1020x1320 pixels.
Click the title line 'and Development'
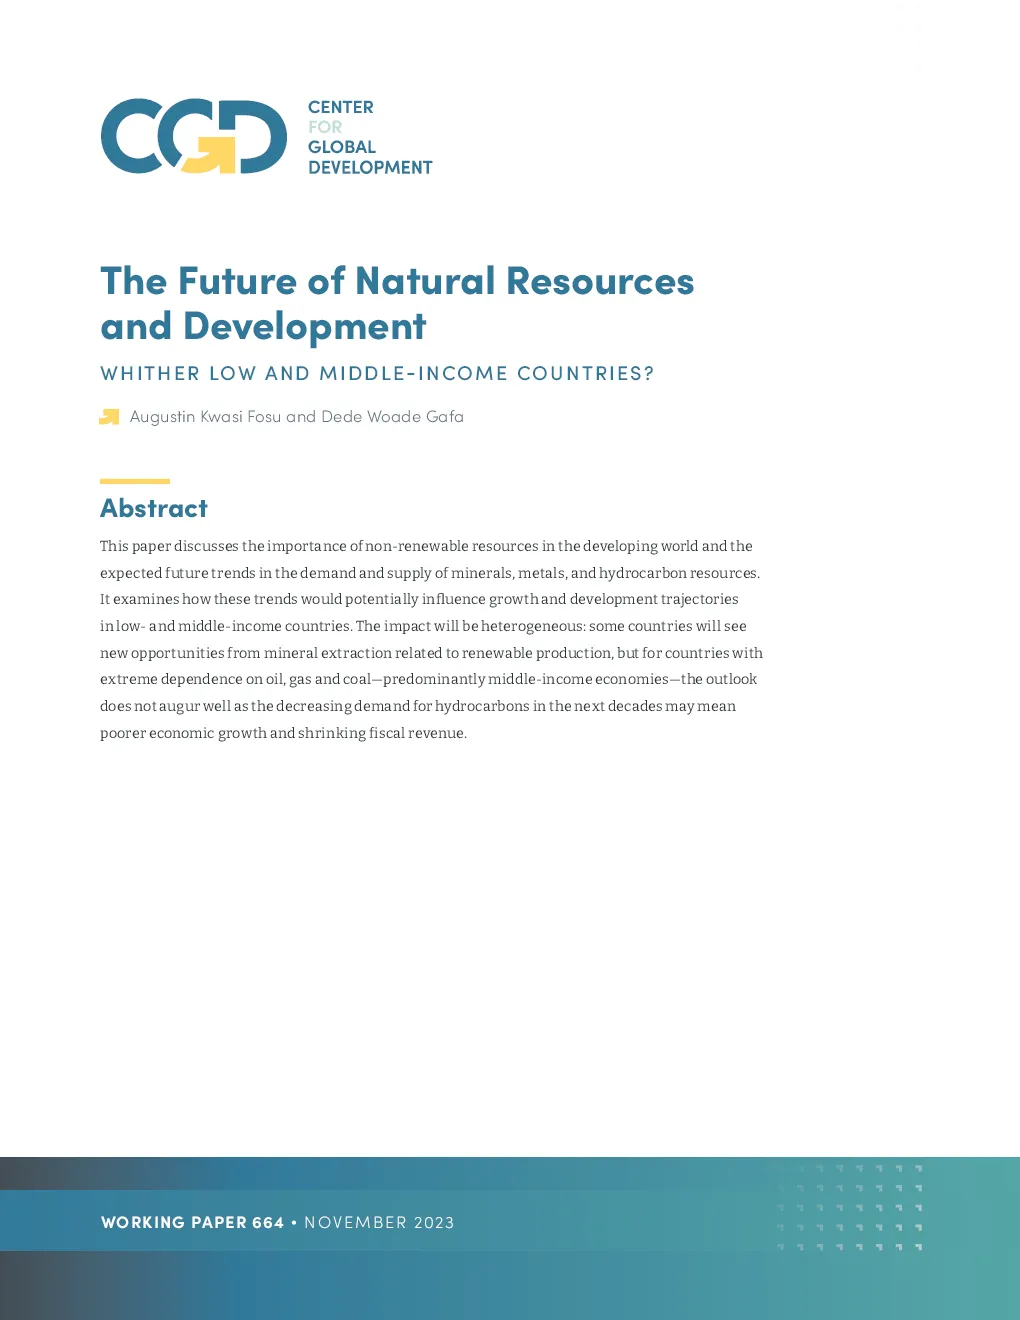click(x=263, y=327)
